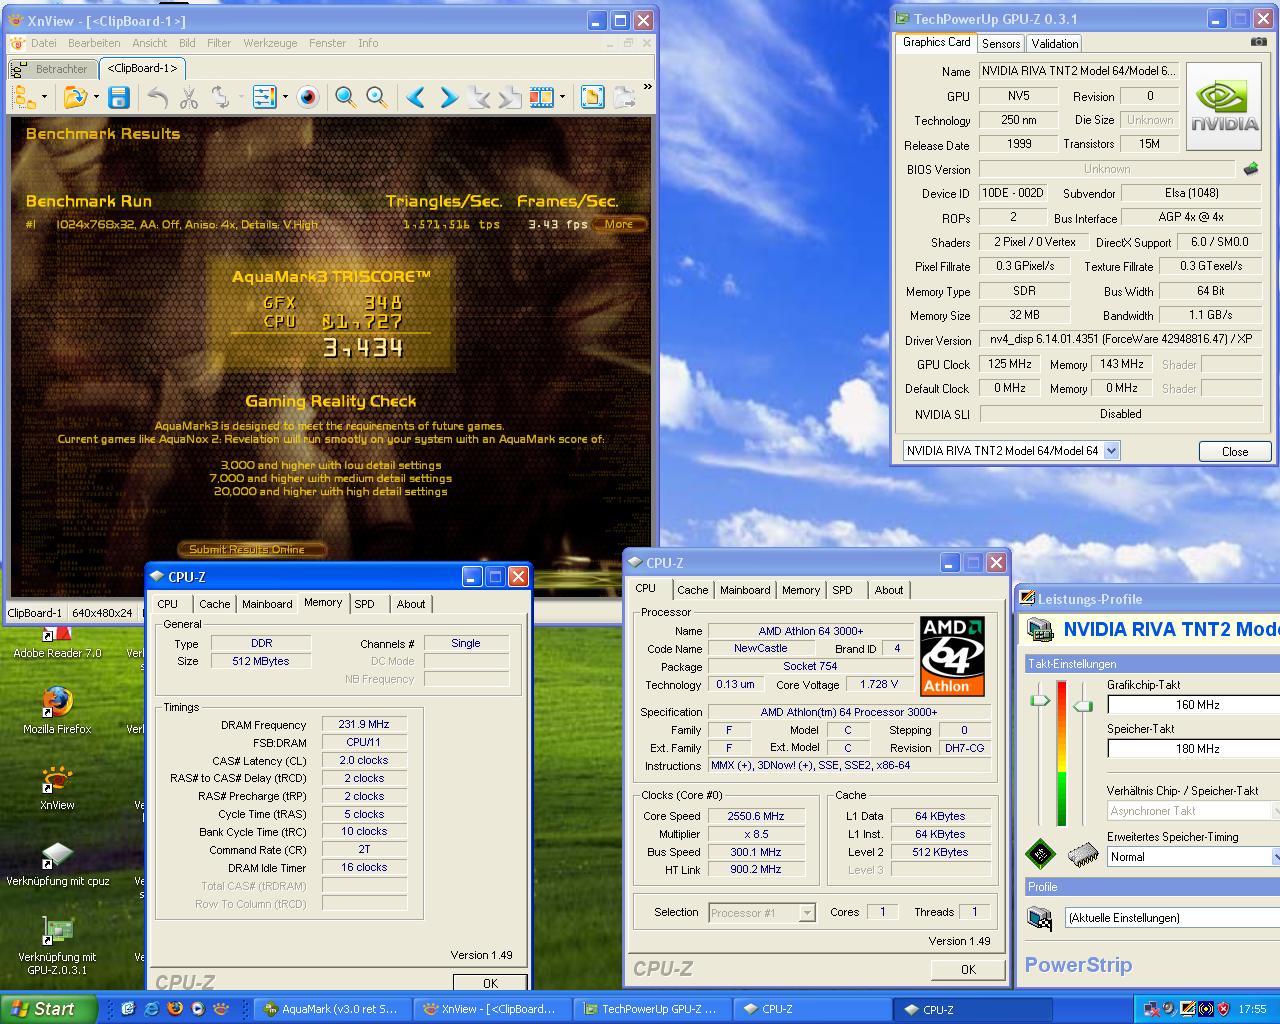Open the dropdown arrow beside the browser tree icon
1280x1024 pixels.
tap(45, 98)
